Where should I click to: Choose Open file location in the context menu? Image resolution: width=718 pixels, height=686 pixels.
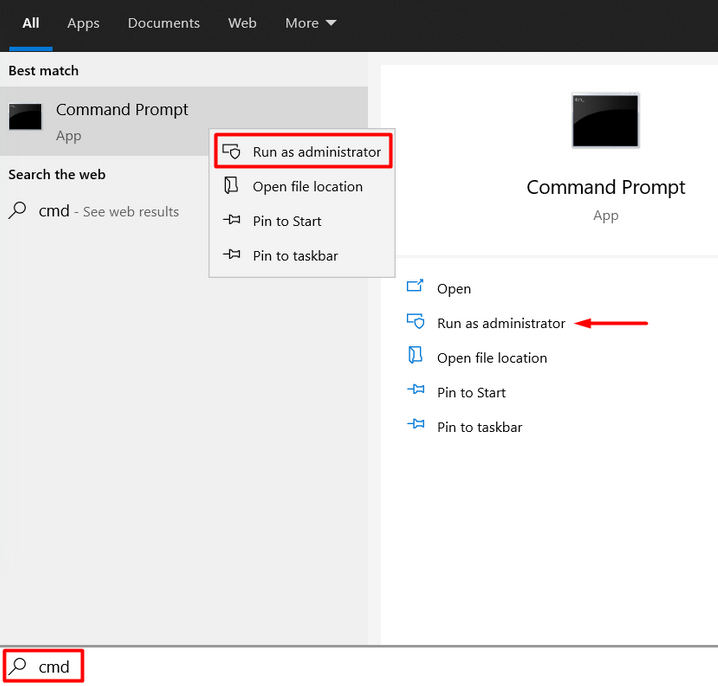tap(307, 187)
